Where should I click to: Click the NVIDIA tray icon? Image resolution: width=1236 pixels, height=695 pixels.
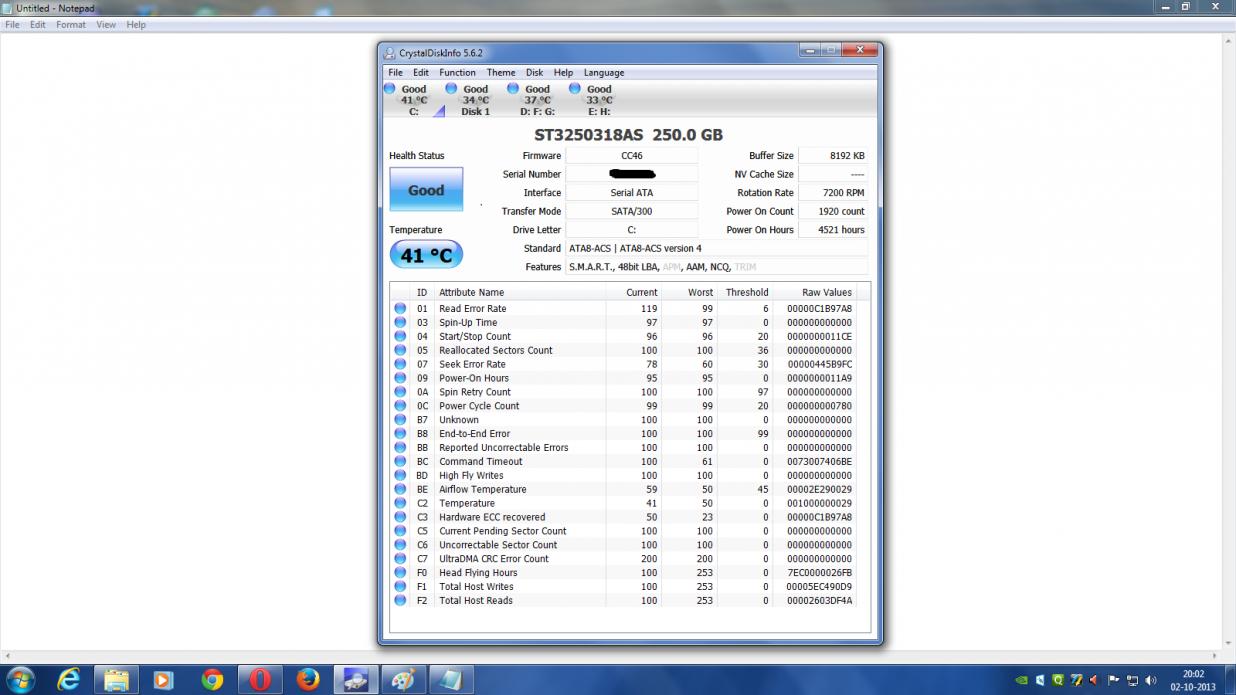(x=1020, y=681)
